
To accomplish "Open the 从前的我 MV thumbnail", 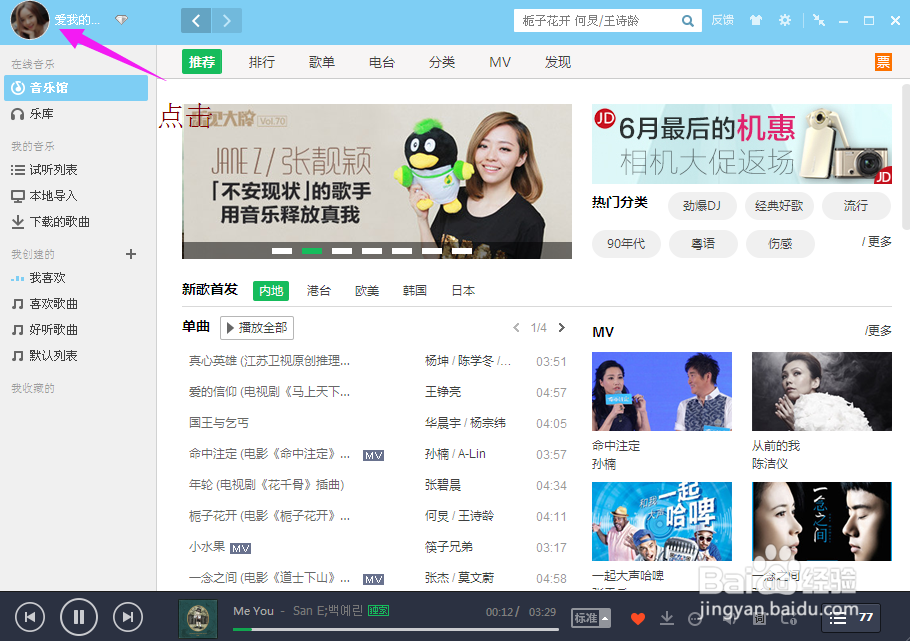I will (822, 391).
